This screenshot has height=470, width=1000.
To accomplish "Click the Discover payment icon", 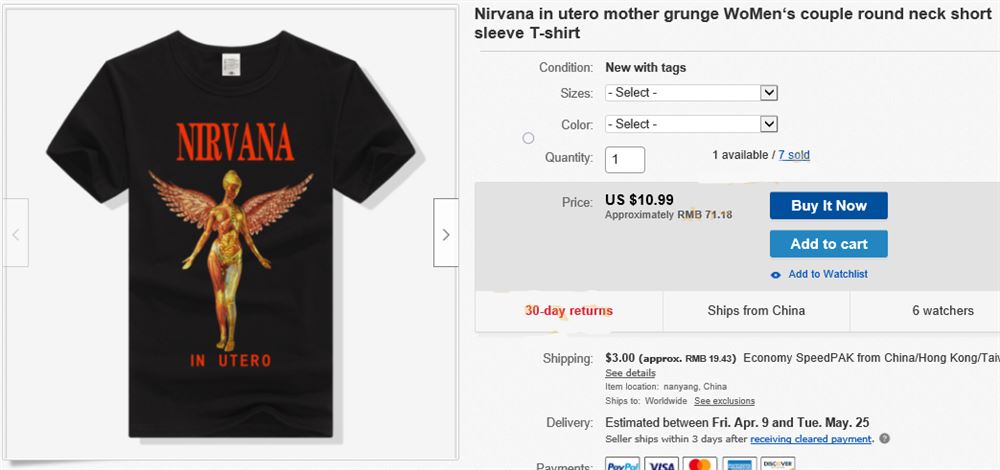I will (778, 464).
